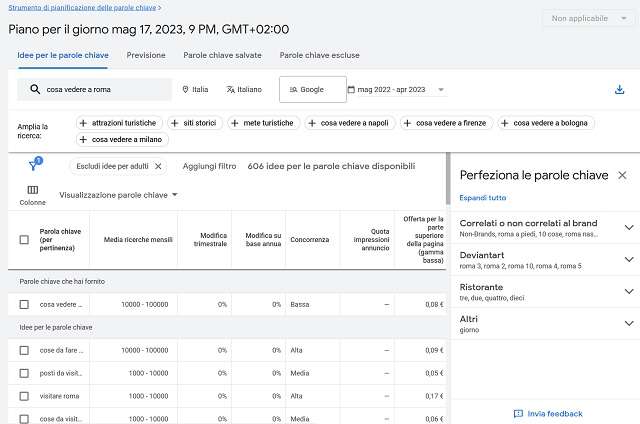Viewport: 640px width, 424px height.
Task: Click the Invia feedback button
Action: tap(548, 413)
